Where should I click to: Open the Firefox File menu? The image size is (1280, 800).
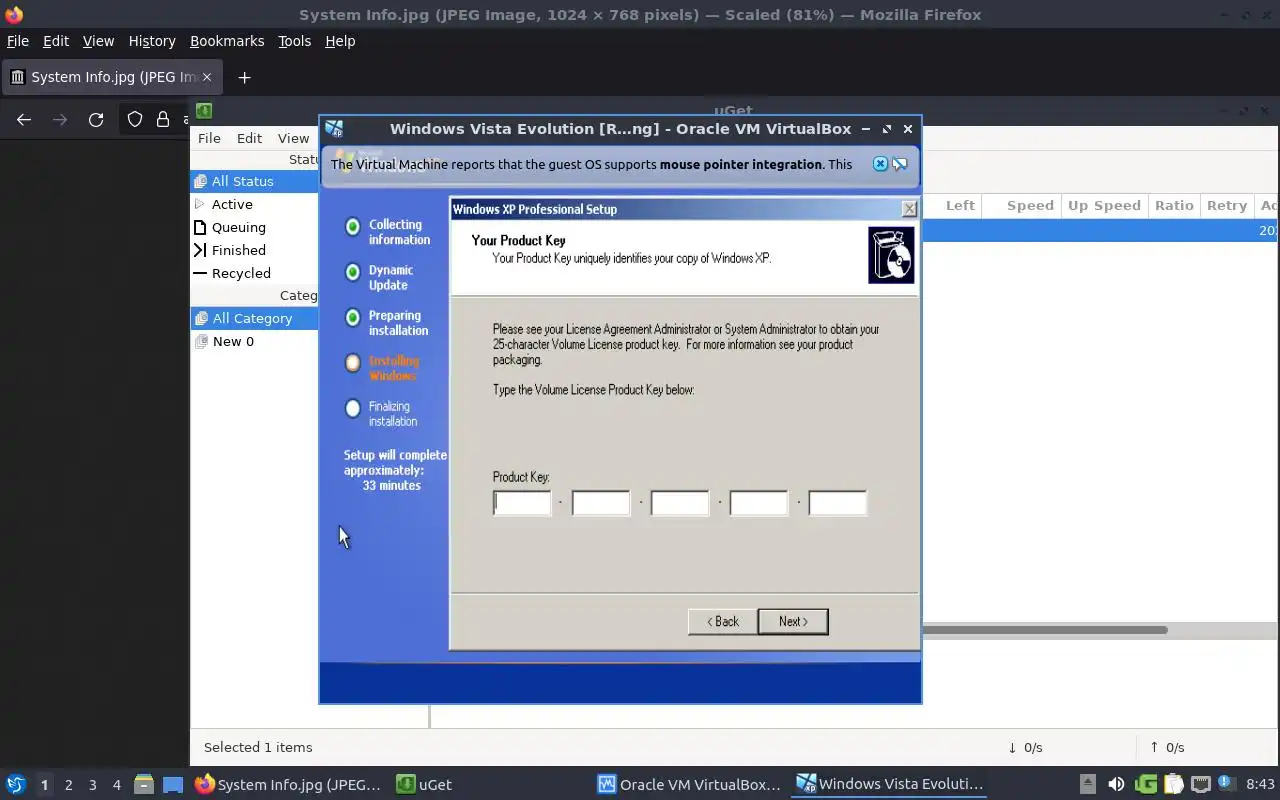coord(18,41)
